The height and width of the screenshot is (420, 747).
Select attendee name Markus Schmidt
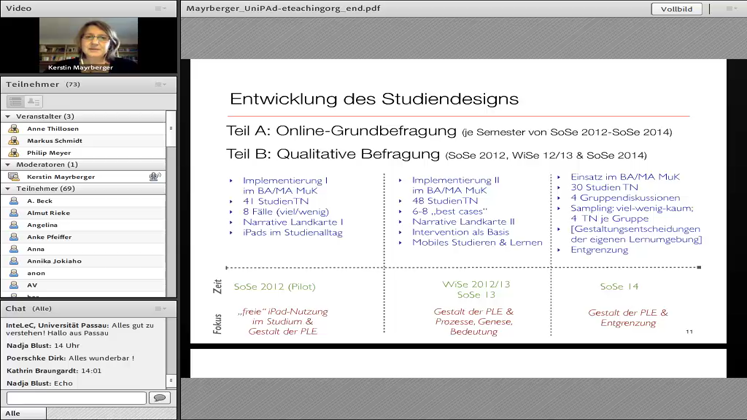(54, 140)
